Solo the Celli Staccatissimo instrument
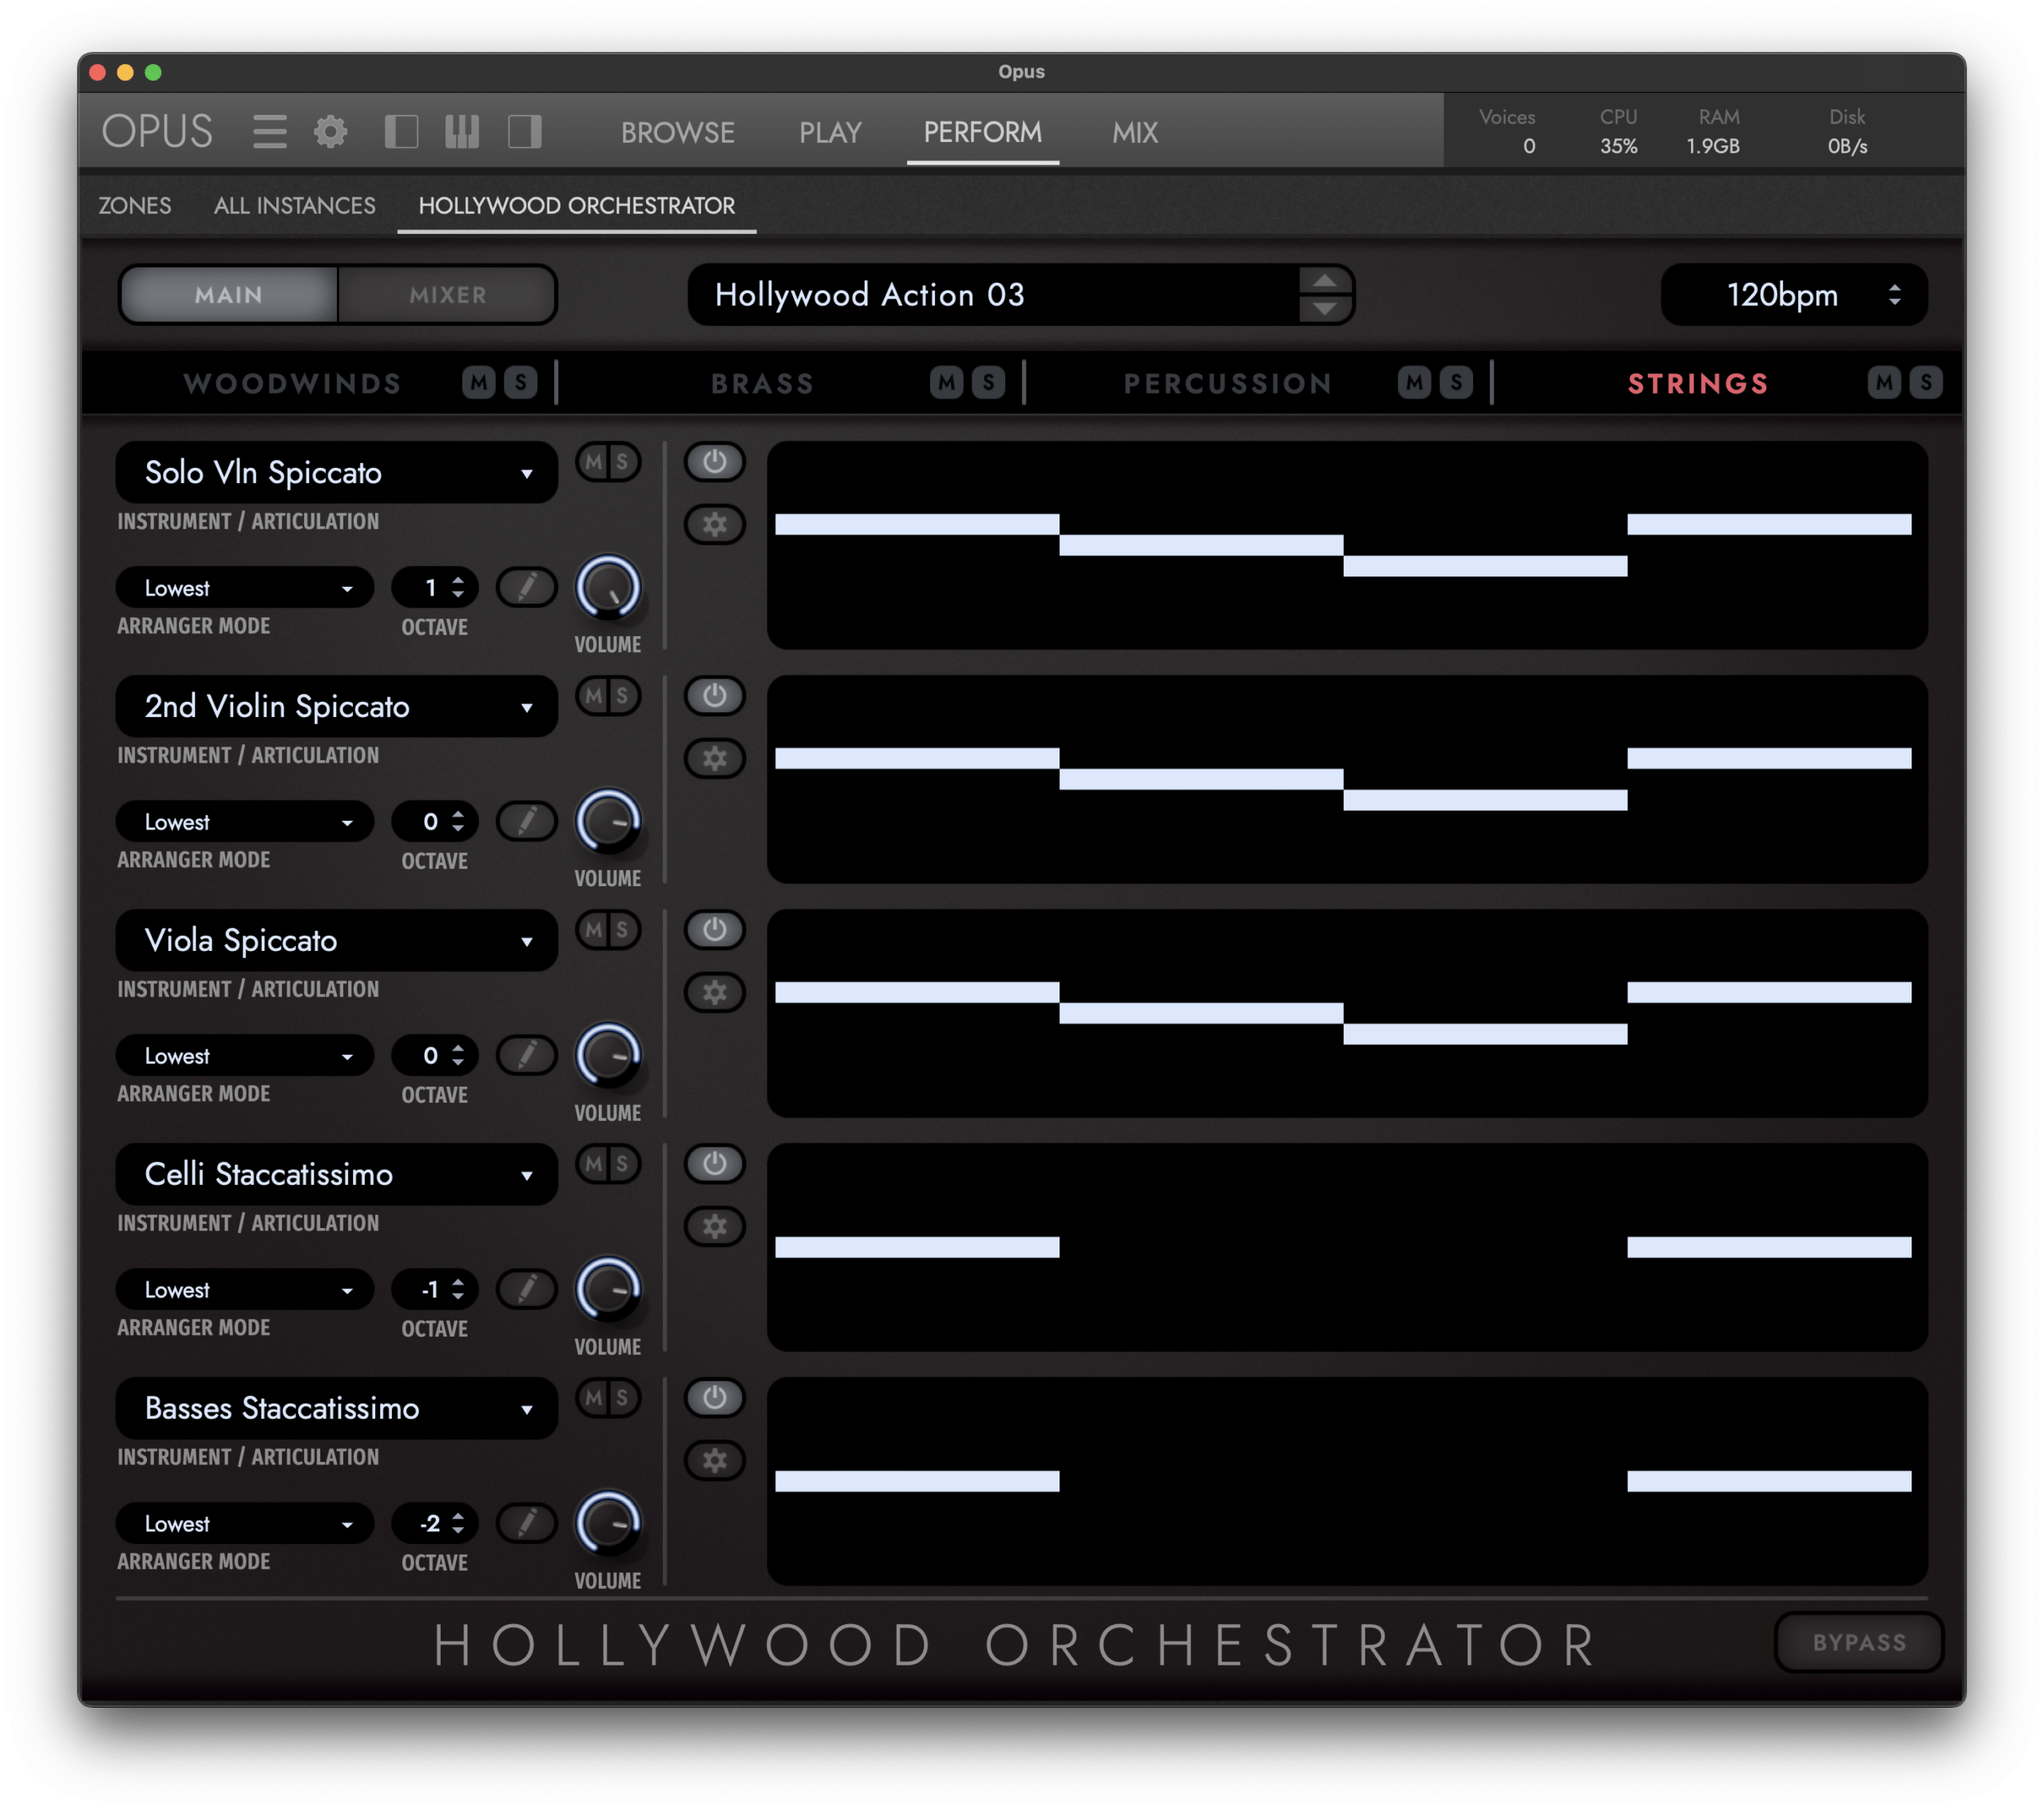This screenshot has height=1810, width=2044. [x=623, y=1164]
